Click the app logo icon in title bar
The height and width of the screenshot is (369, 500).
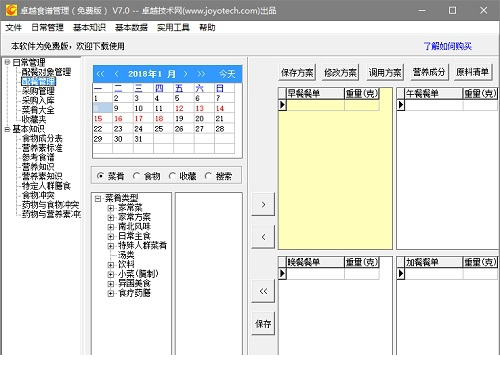click(x=11, y=10)
